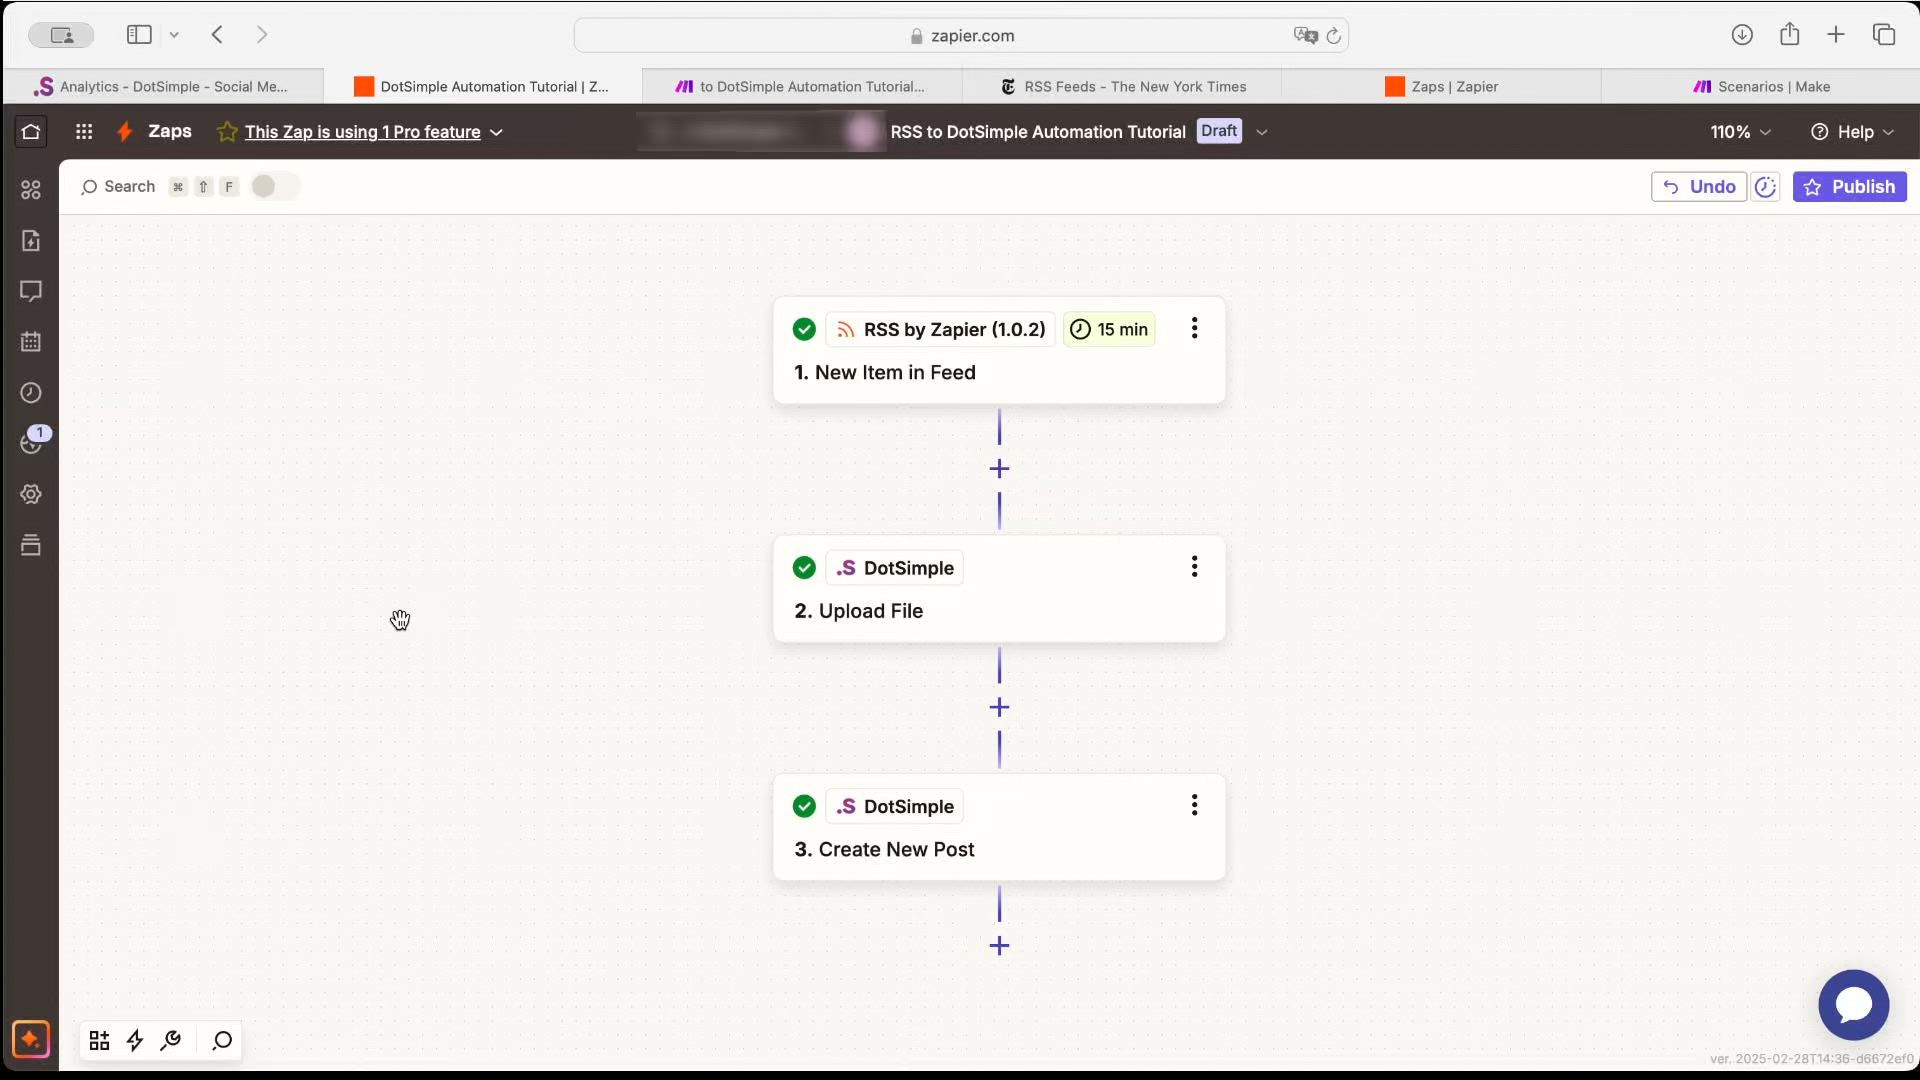Open the sidebar apps/dashboard icon
The height and width of the screenshot is (1080, 1920).
[x=31, y=190]
